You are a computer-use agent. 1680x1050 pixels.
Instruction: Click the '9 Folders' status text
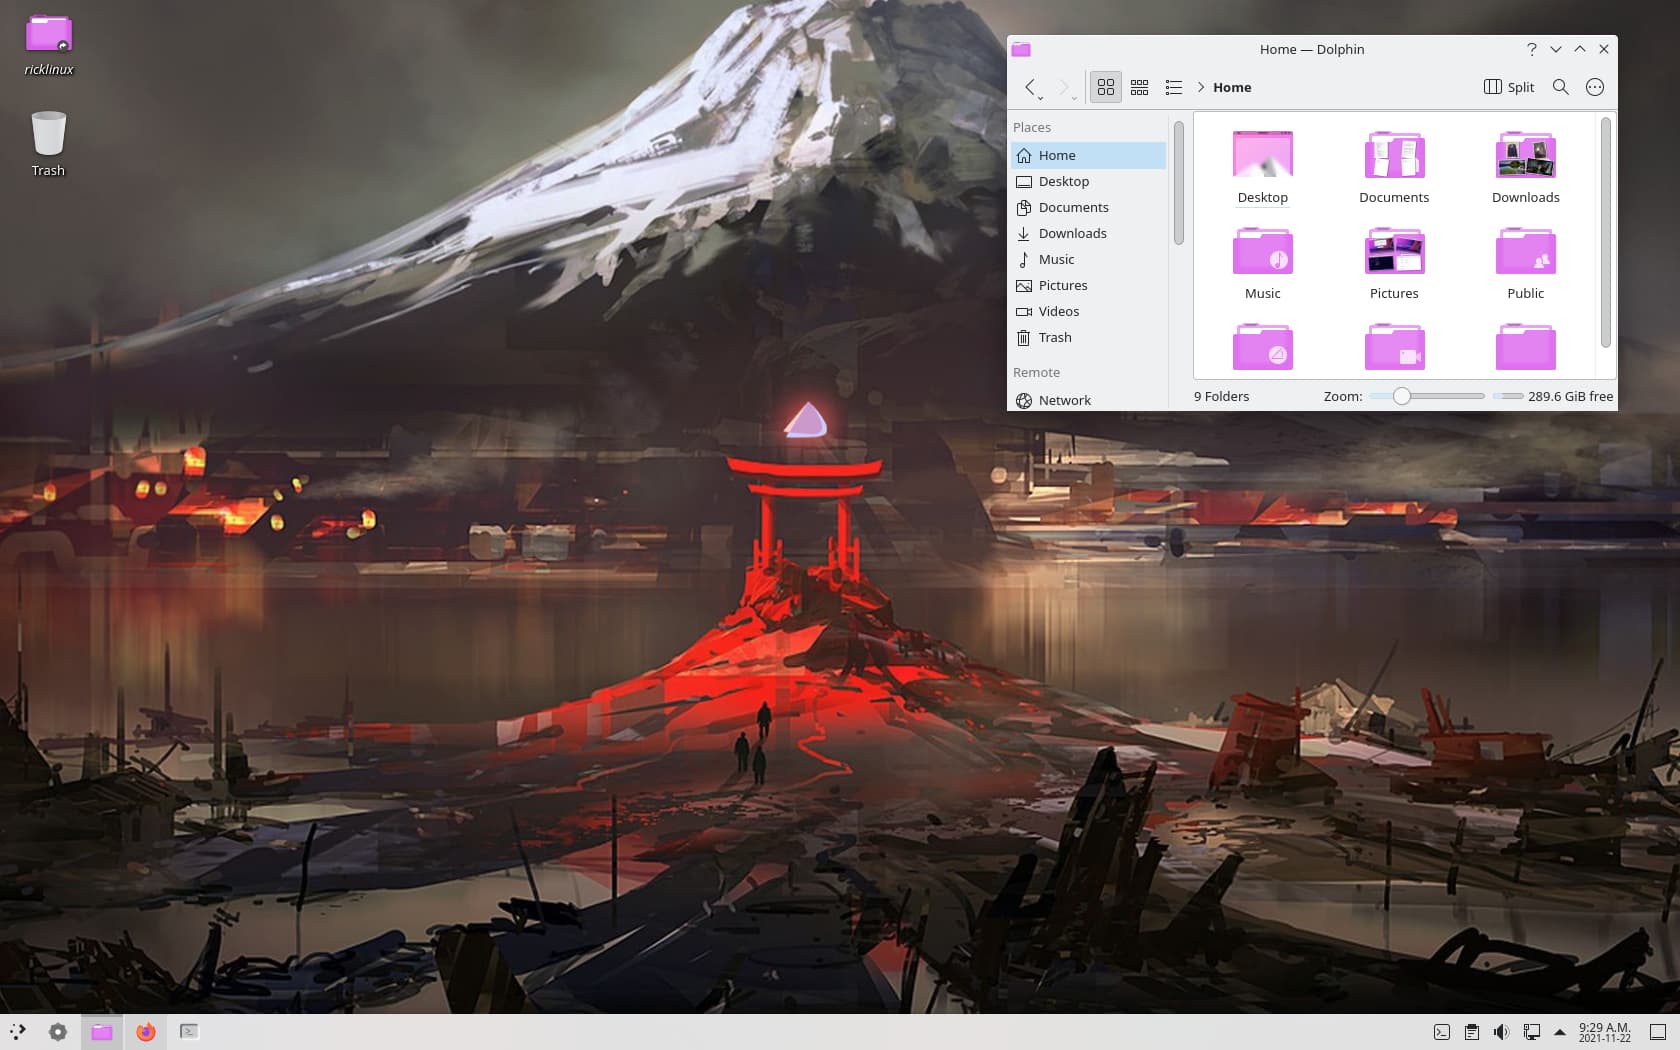point(1221,396)
